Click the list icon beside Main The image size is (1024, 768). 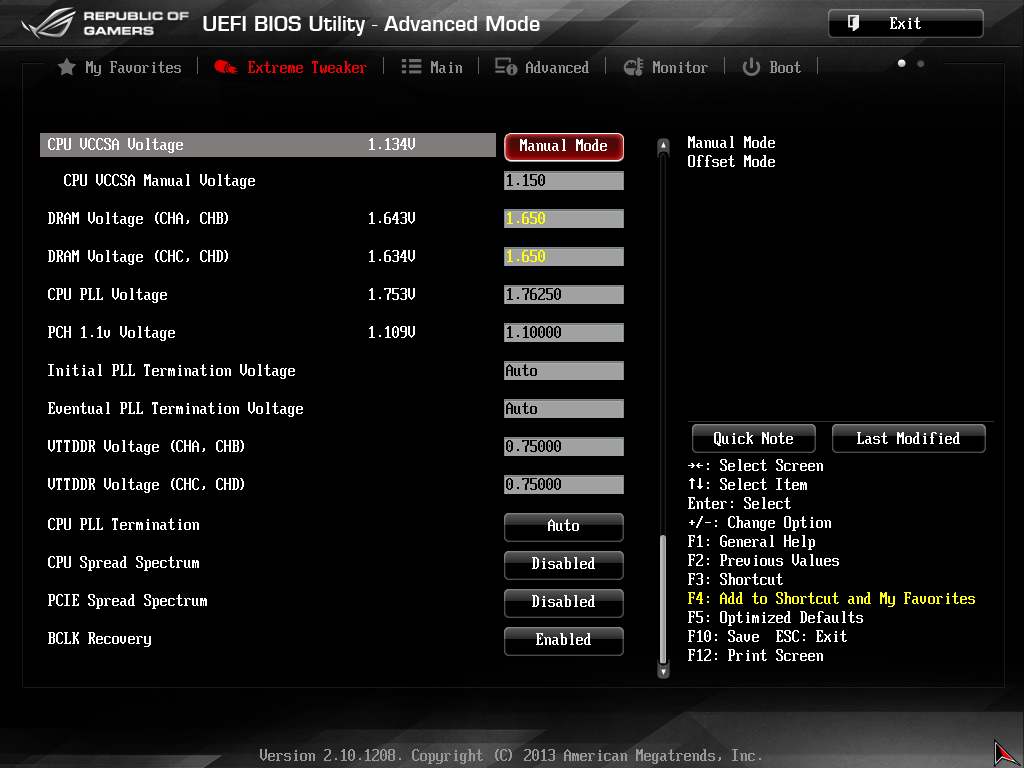click(x=411, y=67)
